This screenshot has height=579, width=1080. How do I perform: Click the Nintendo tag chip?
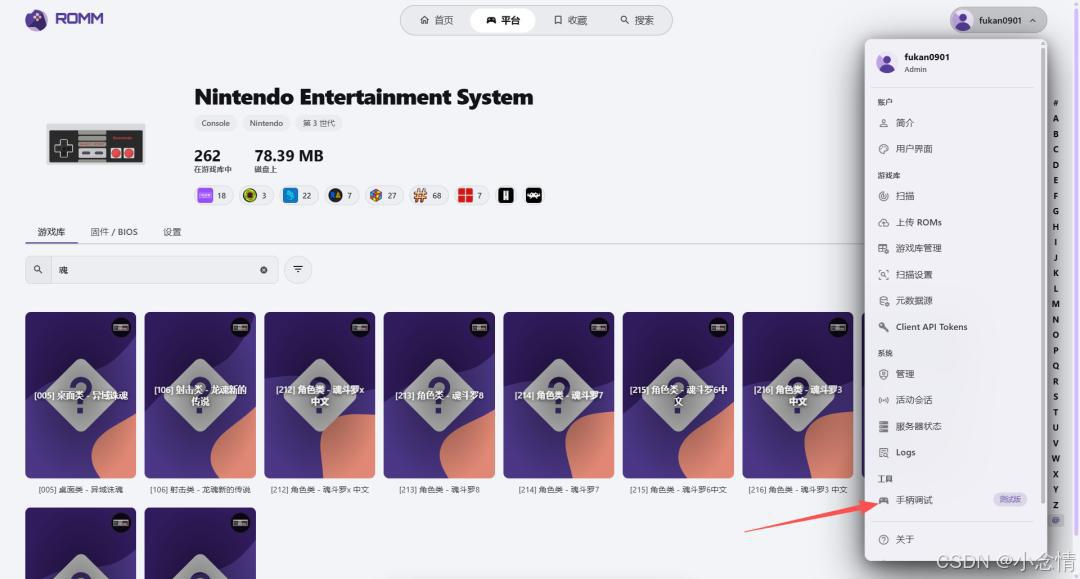(x=266, y=123)
